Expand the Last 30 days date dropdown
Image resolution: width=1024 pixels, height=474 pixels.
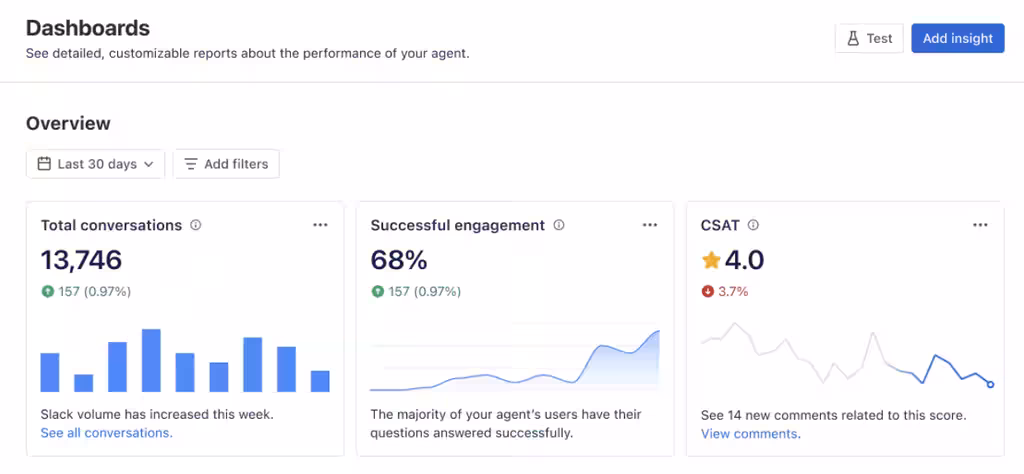[96, 164]
